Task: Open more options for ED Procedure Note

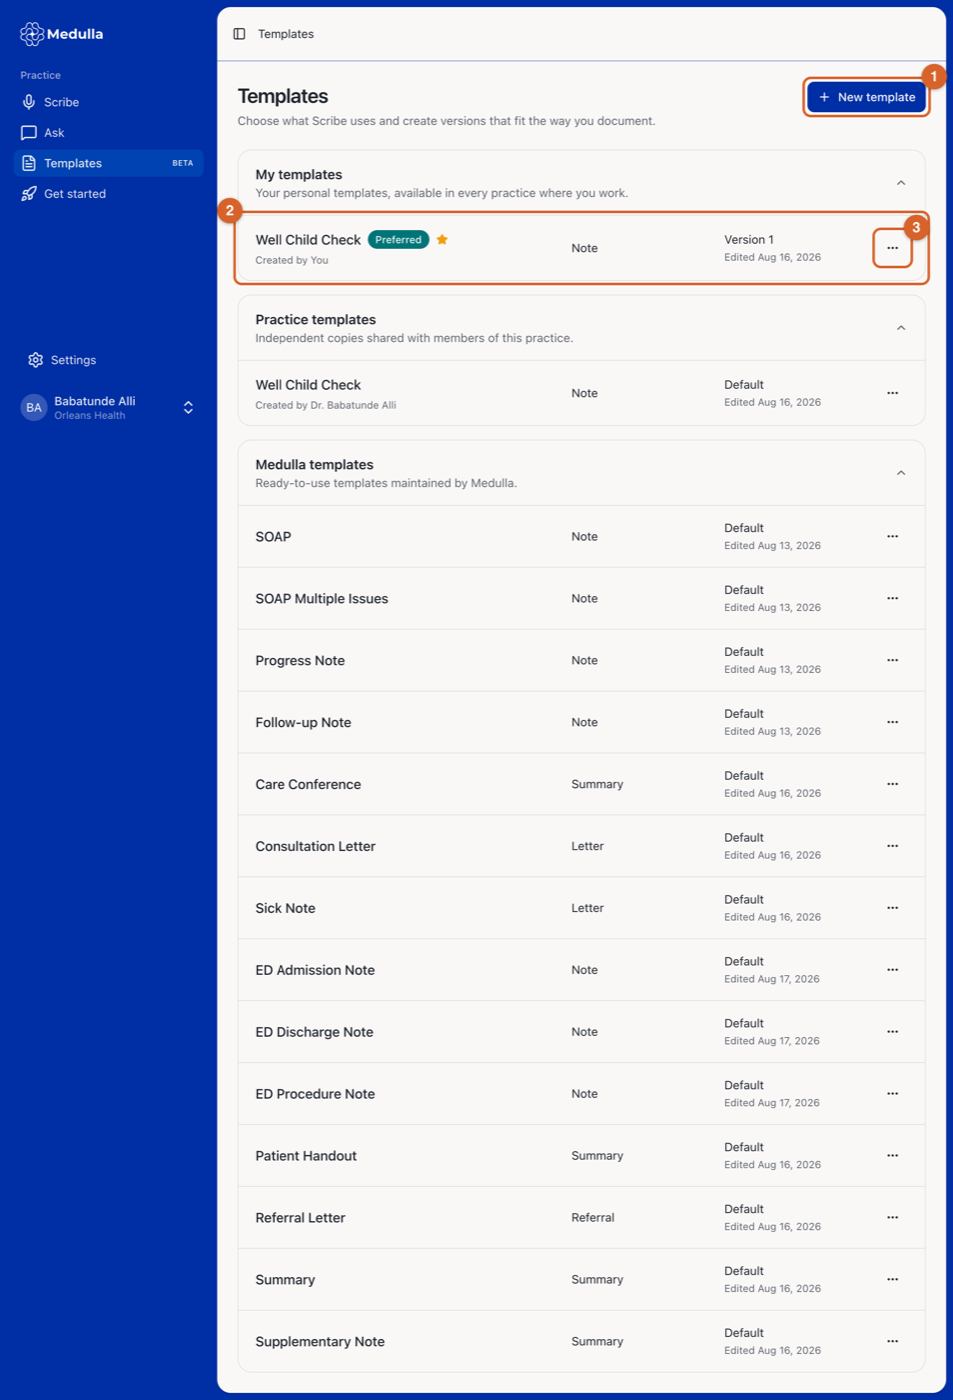Action: (x=892, y=1095)
